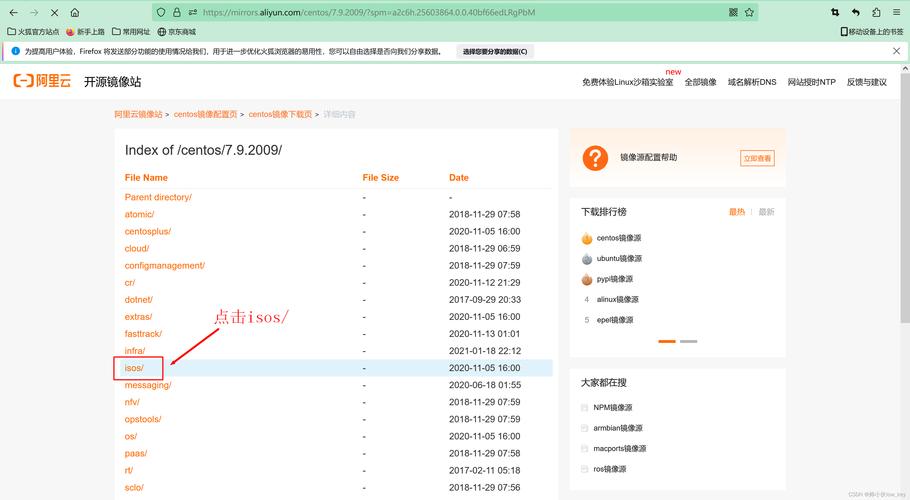Open the os/ directory
Screen dimensions: 910x500
[131, 436]
